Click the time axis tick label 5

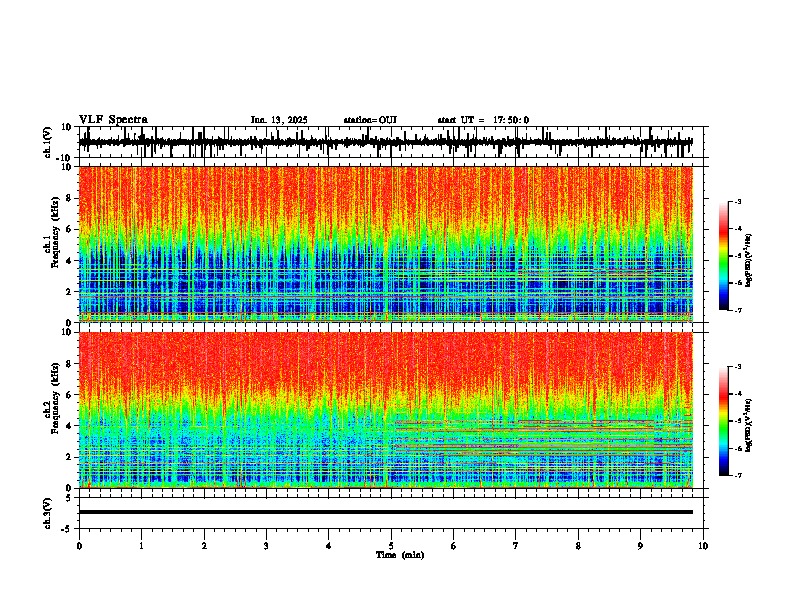point(391,546)
